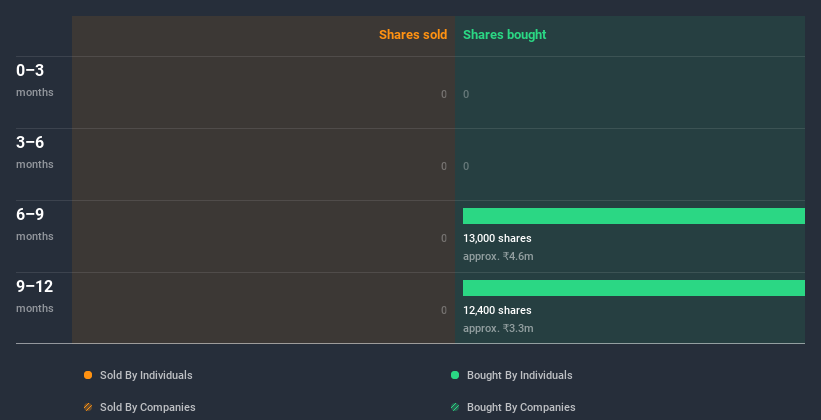821x420 pixels.
Task: Click the 12,400 shares label
Action: (497, 311)
